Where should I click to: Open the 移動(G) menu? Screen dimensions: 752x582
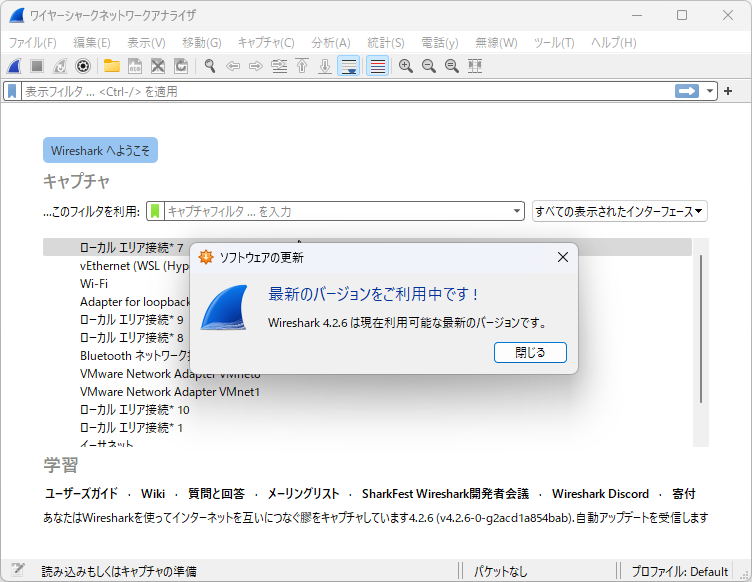pyautogui.click(x=202, y=43)
